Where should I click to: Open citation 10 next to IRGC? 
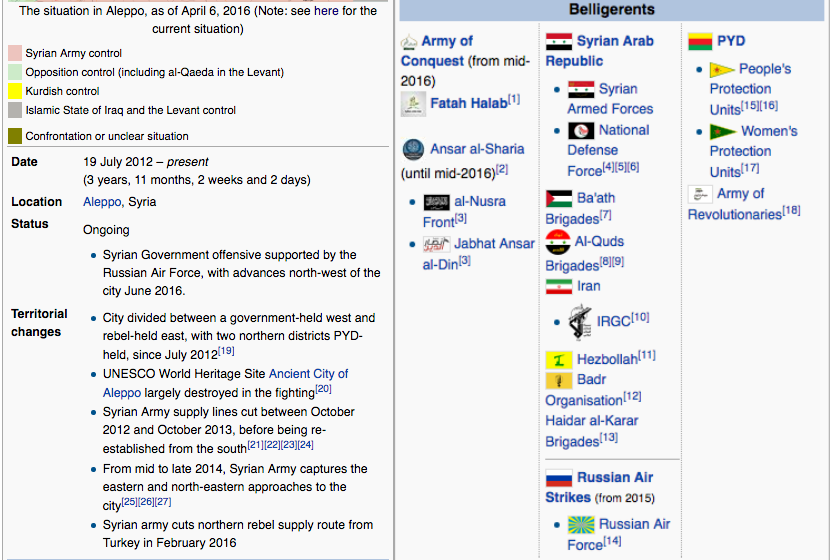[x=640, y=317]
